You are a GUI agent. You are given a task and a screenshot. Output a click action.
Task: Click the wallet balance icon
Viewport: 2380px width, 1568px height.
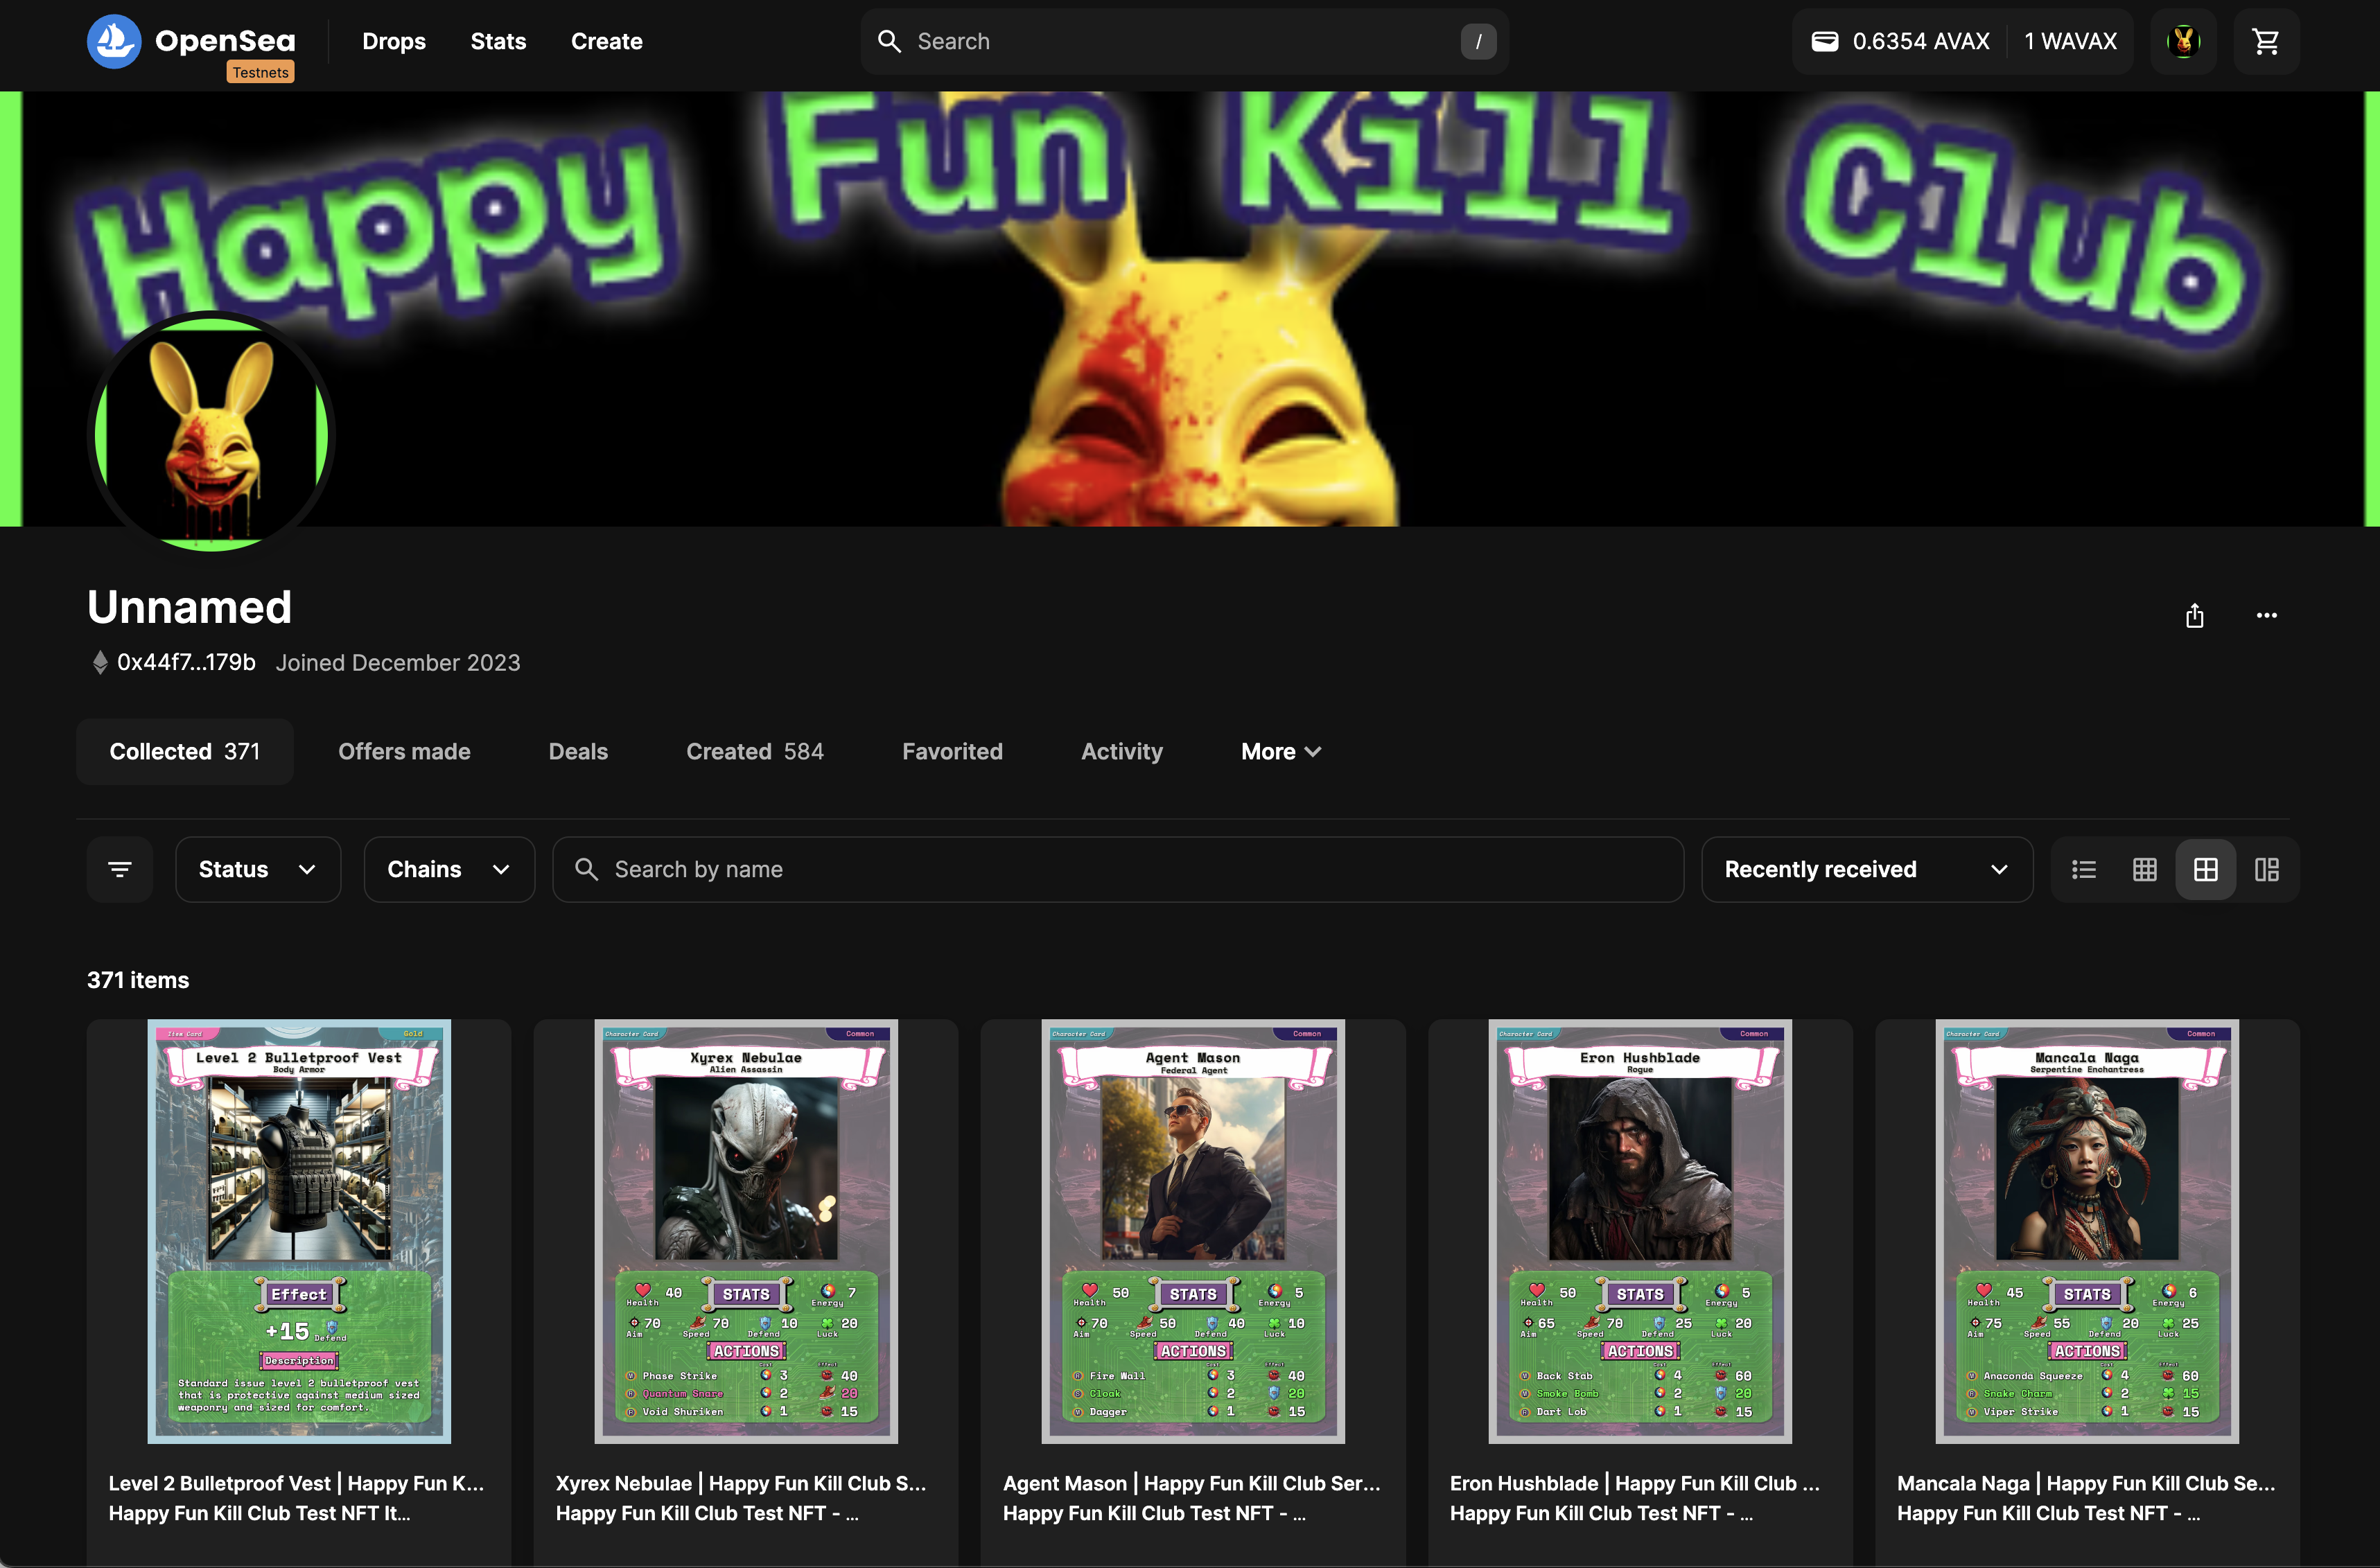[x=1825, y=41]
